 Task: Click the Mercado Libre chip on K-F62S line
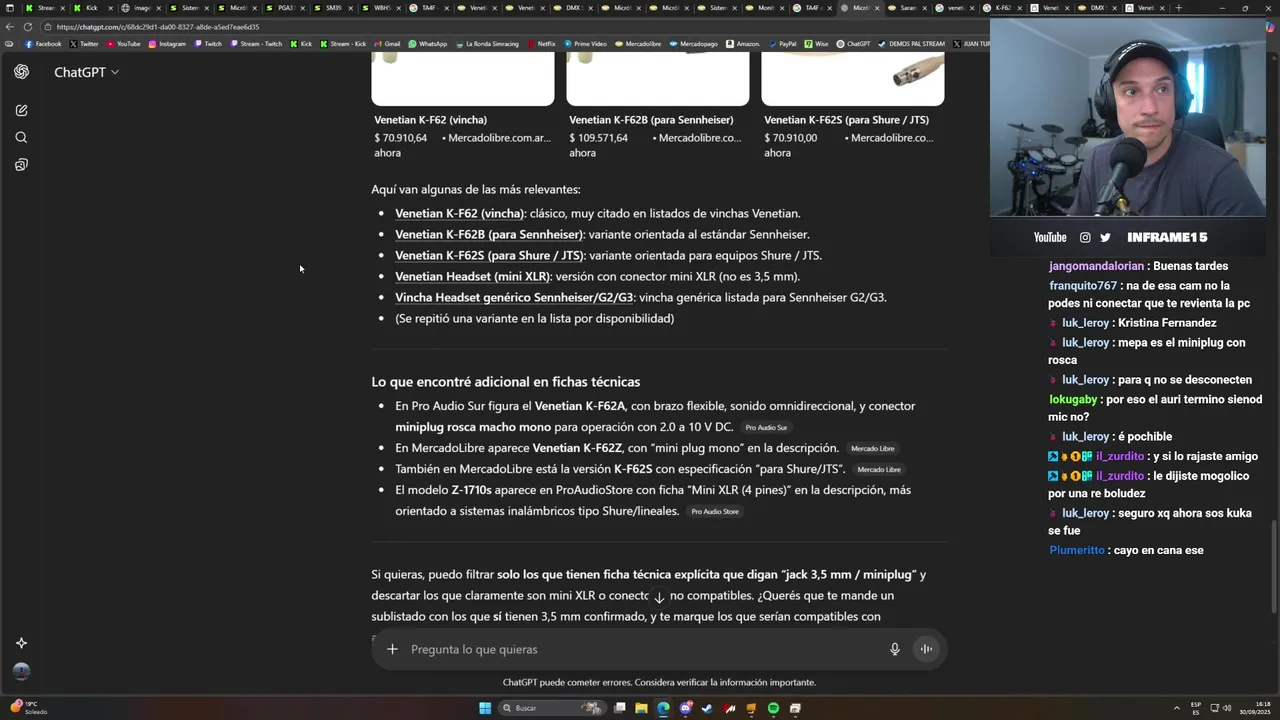pos(879,470)
